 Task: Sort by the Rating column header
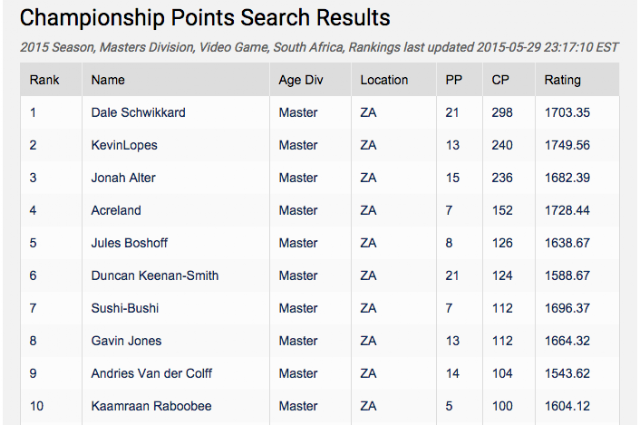(x=562, y=80)
